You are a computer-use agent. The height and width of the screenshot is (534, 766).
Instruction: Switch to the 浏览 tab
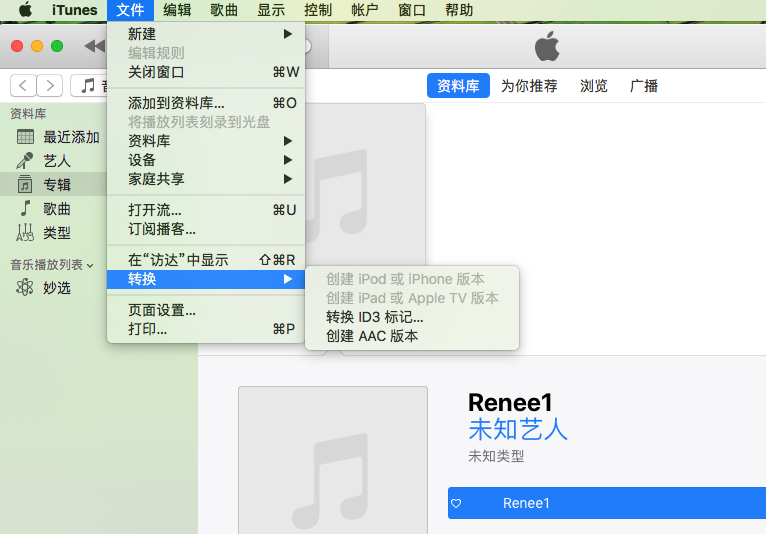point(594,86)
